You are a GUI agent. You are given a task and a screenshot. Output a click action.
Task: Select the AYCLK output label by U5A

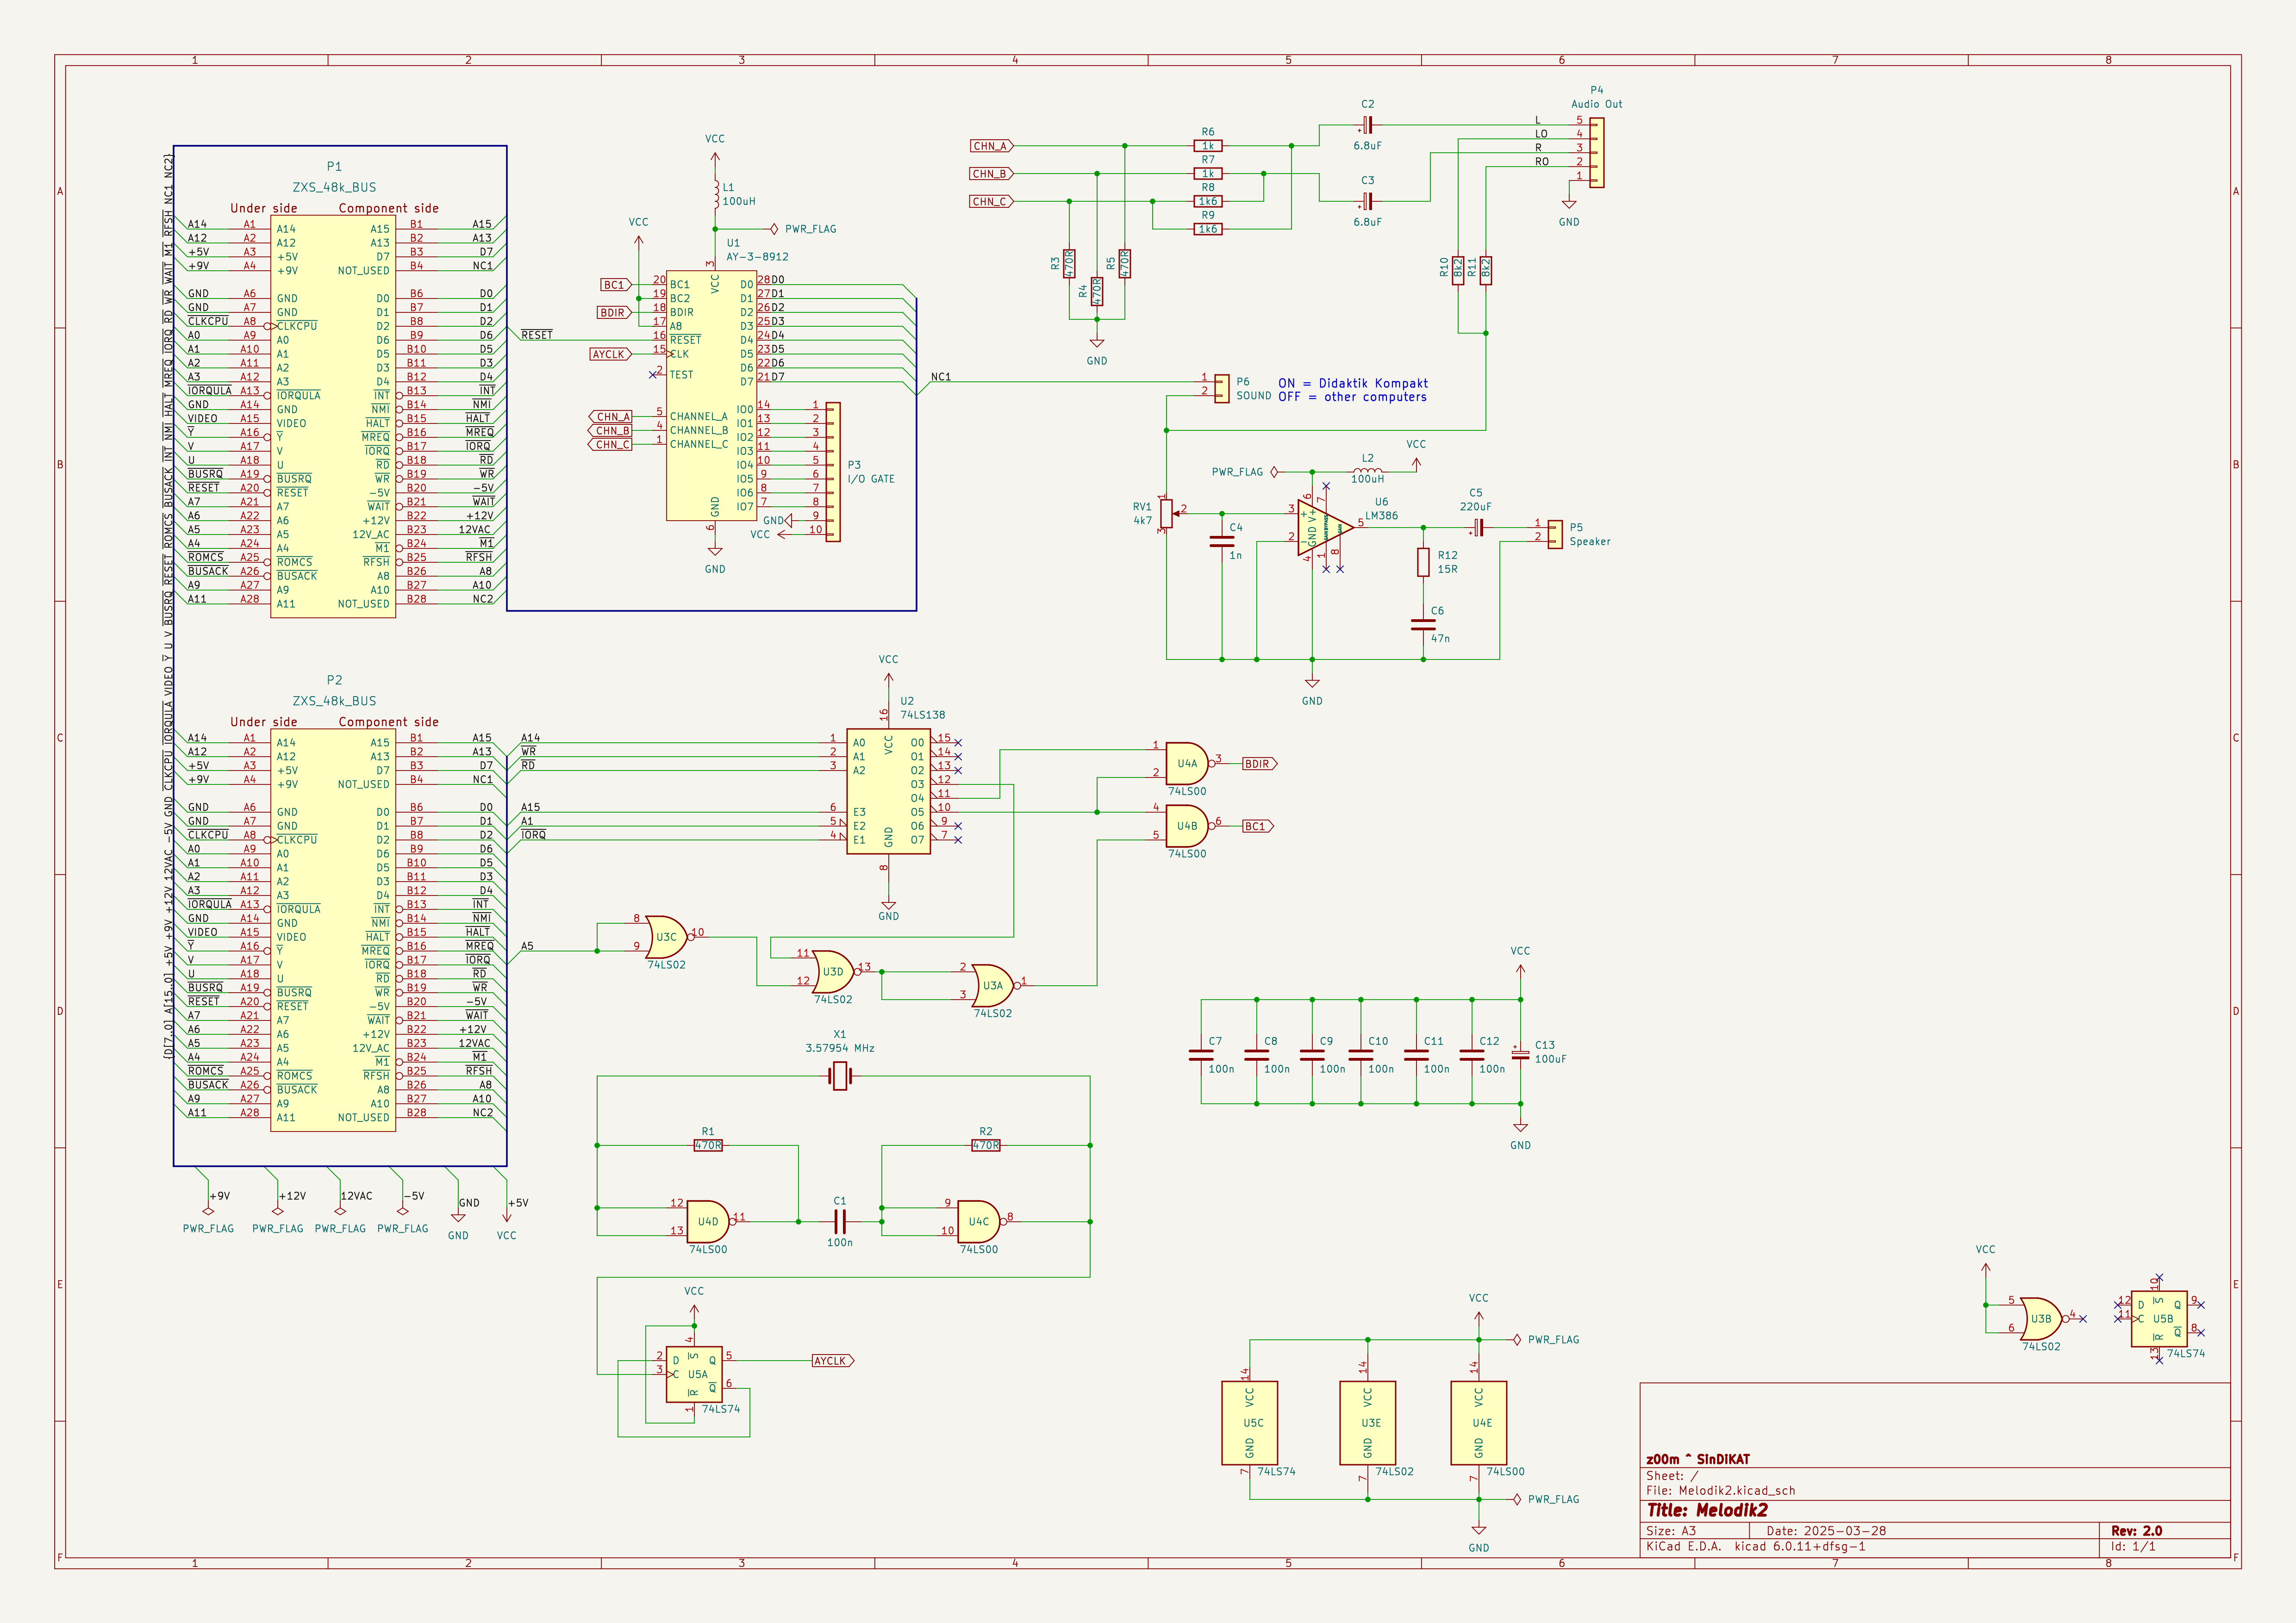[x=833, y=1360]
